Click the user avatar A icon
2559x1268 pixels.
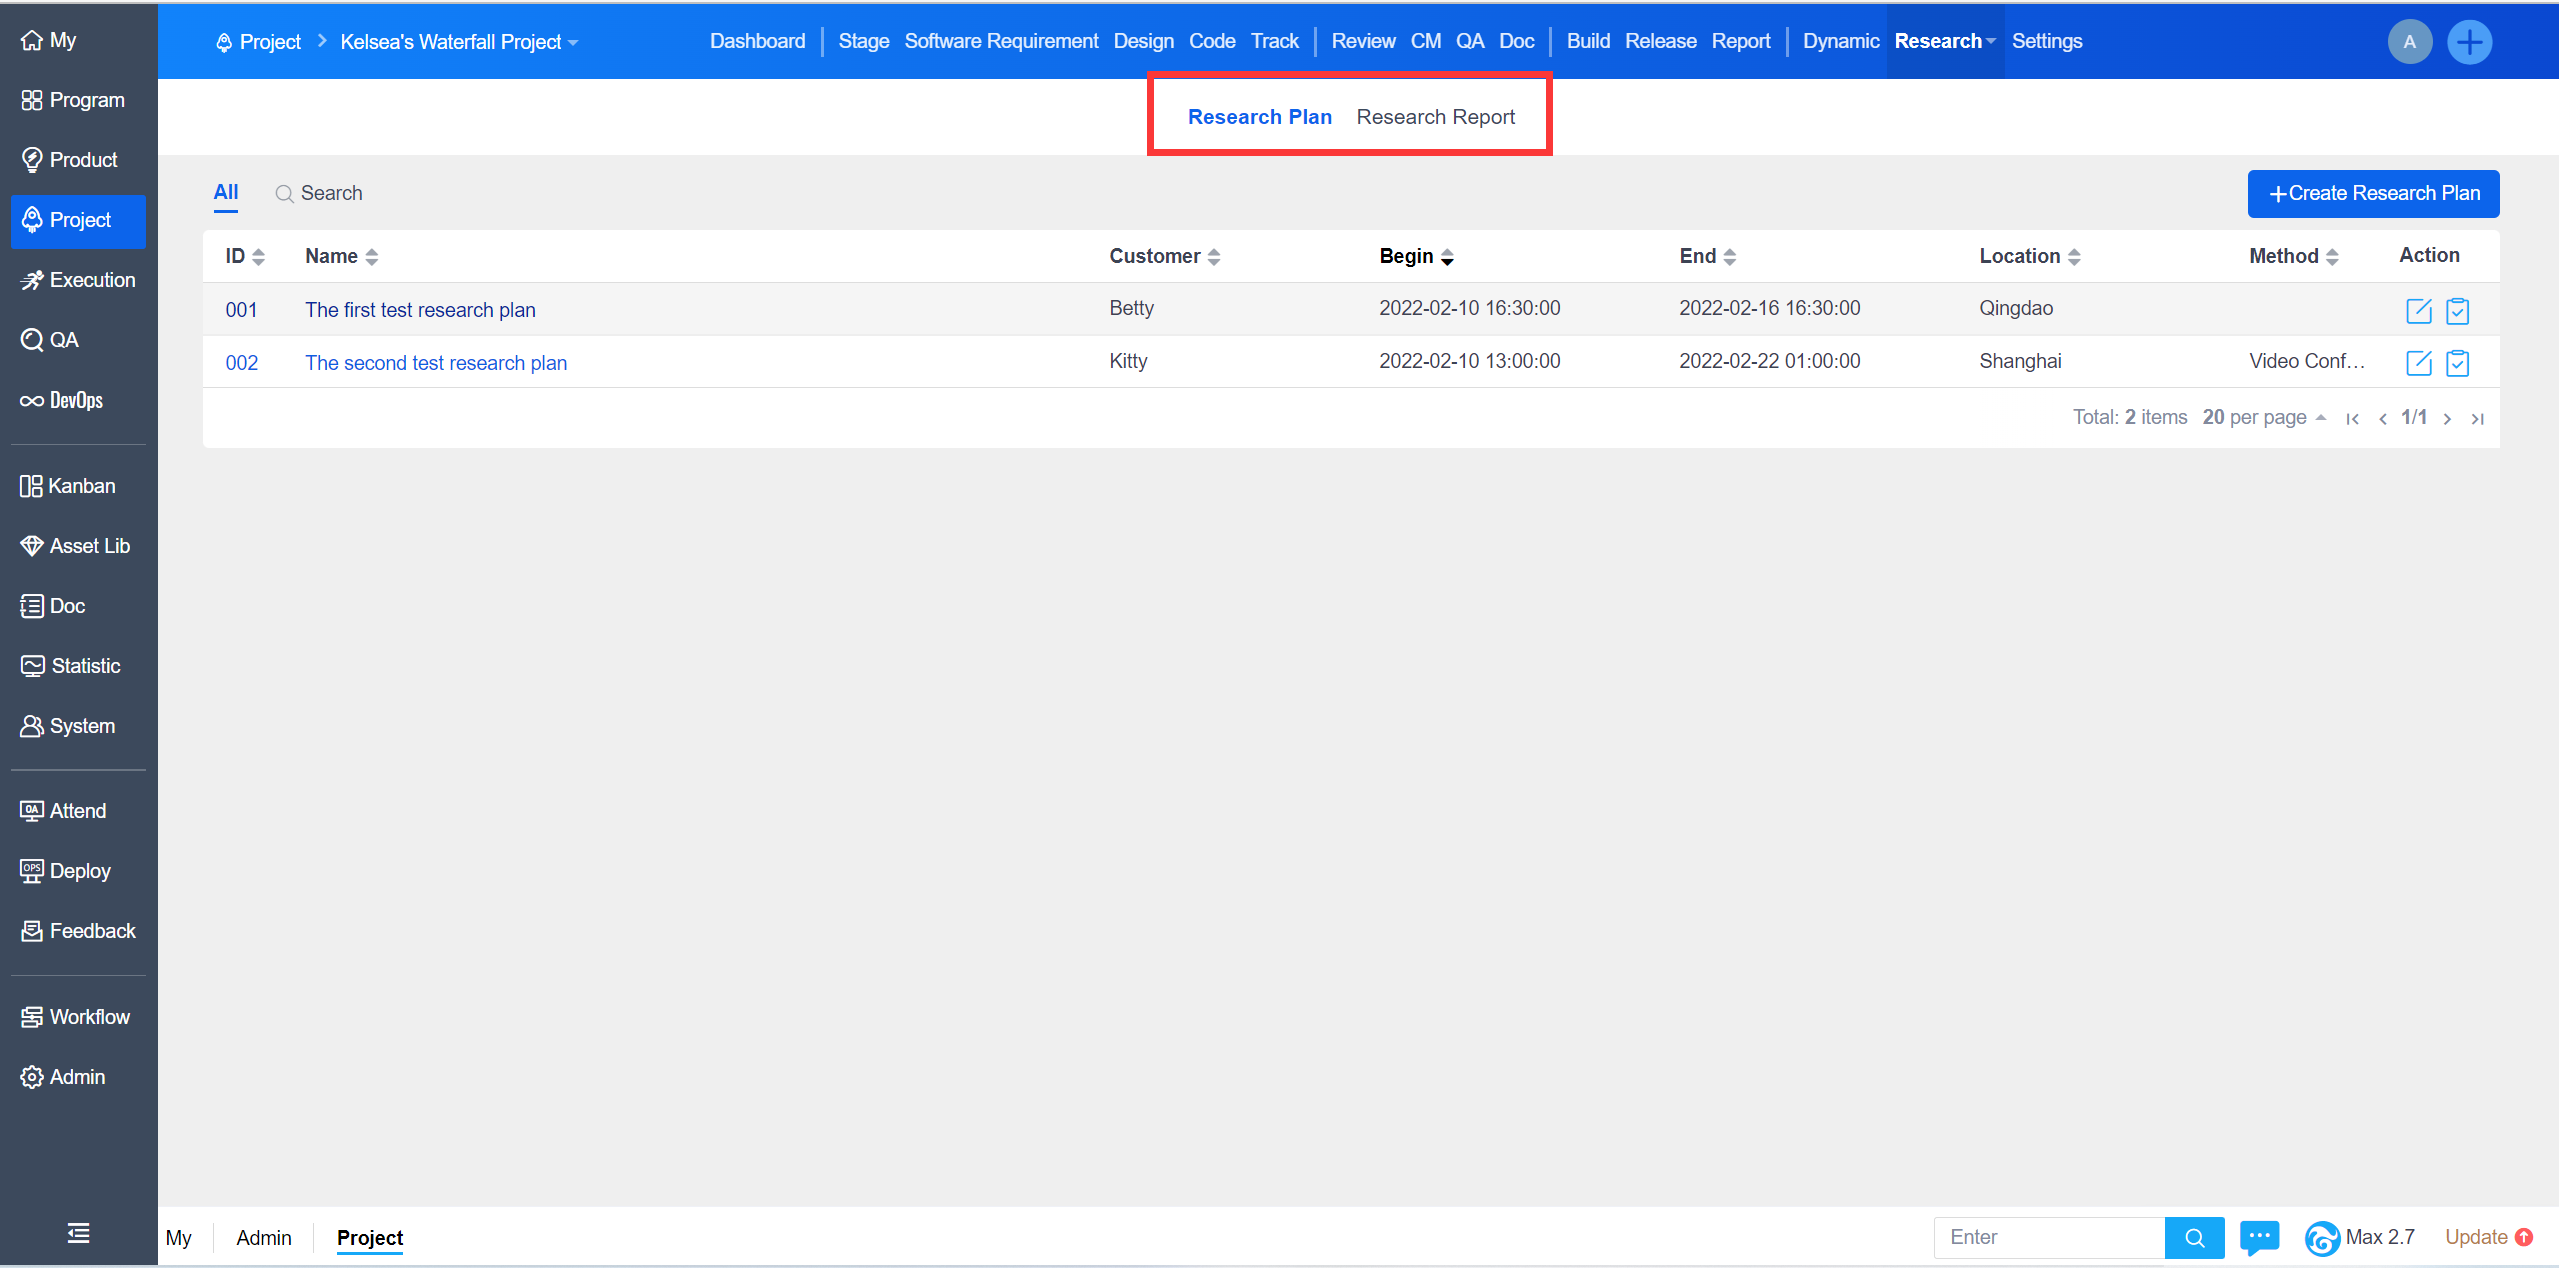pyautogui.click(x=2408, y=42)
